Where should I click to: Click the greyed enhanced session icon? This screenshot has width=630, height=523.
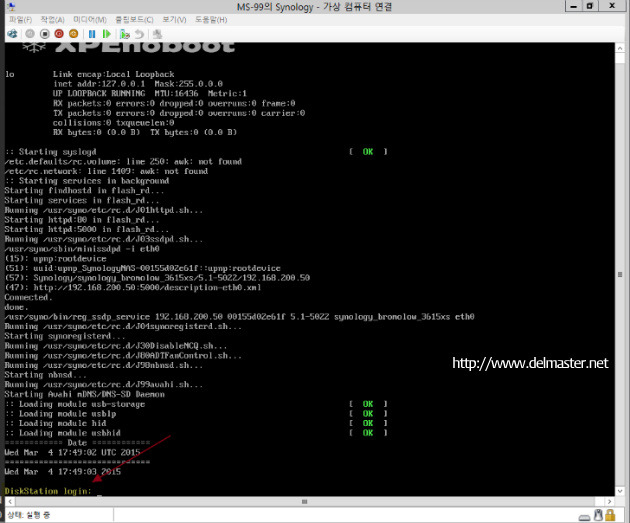(157, 34)
